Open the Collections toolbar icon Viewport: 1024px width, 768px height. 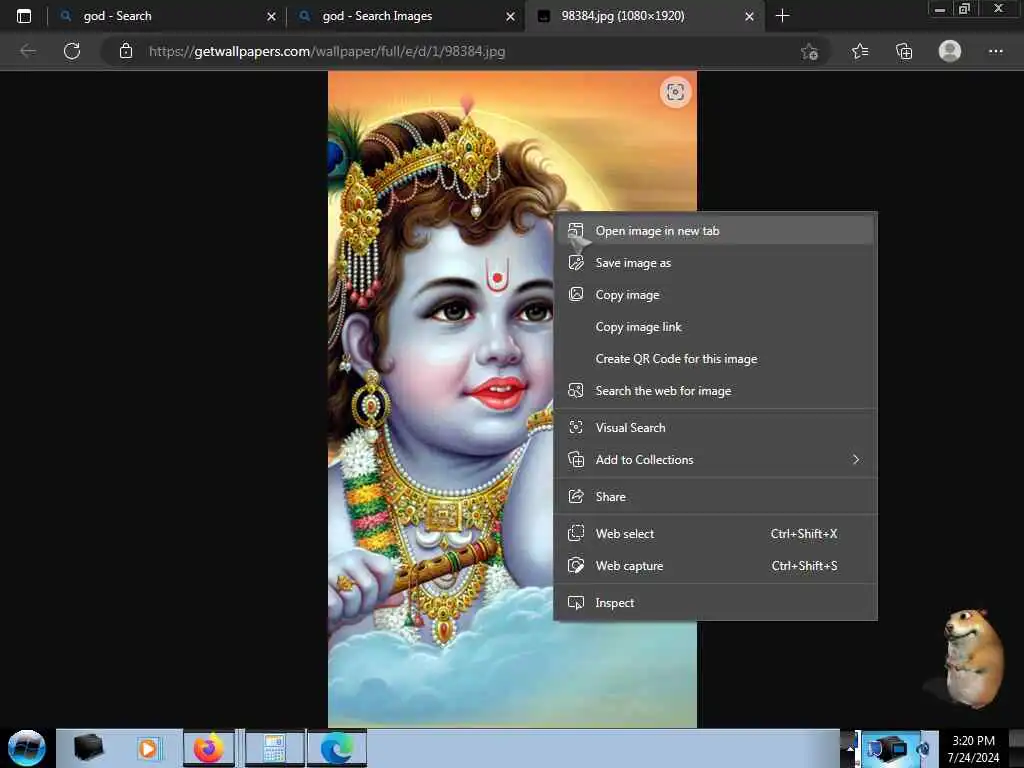tap(904, 51)
